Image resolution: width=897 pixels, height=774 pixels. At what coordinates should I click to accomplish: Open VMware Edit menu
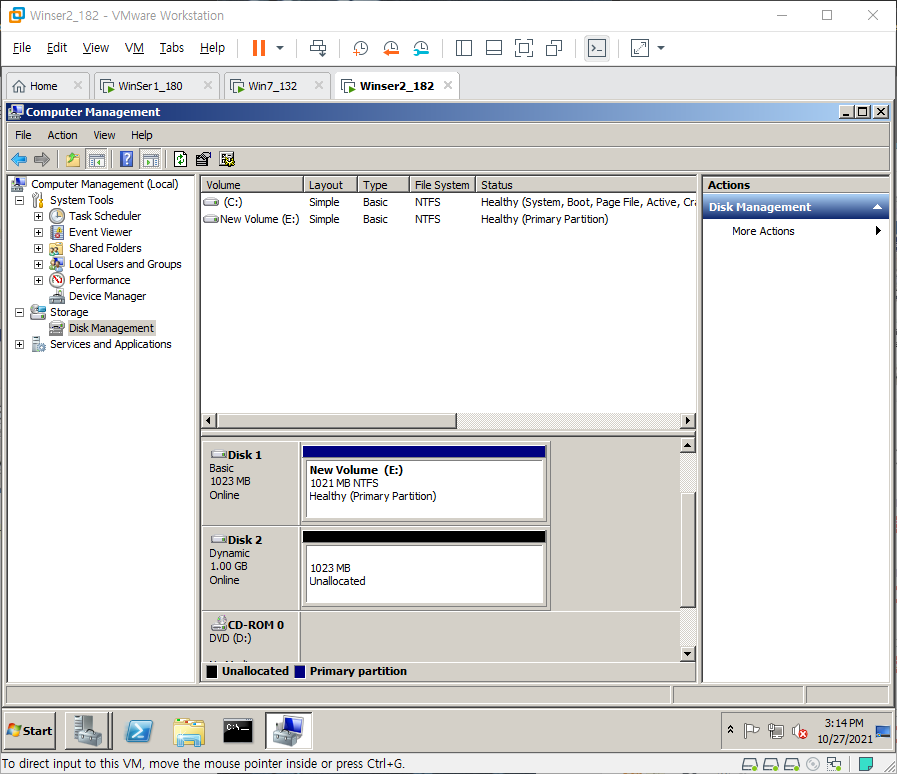(57, 48)
